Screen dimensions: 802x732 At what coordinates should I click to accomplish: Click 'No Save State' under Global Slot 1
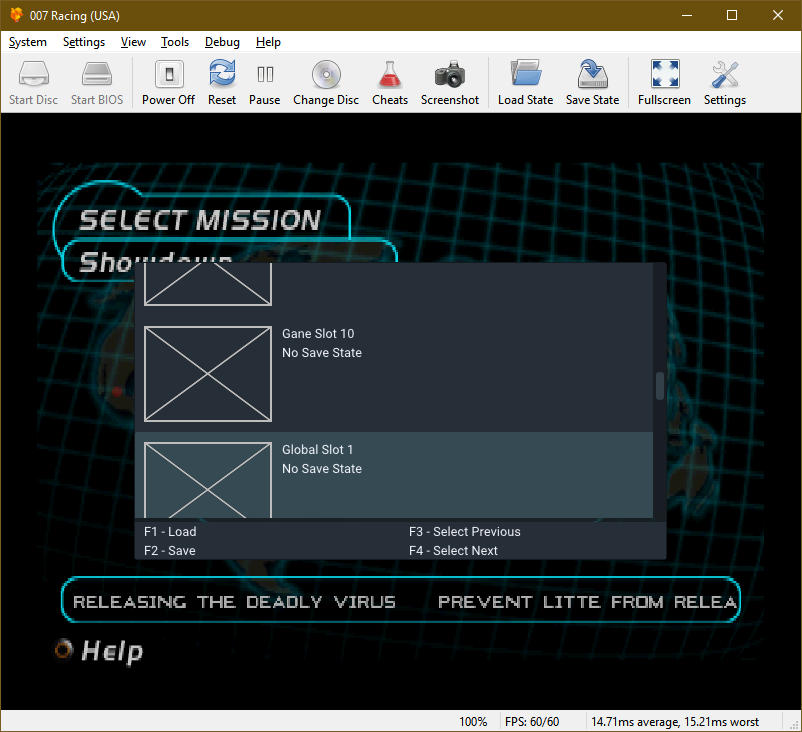click(x=322, y=469)
